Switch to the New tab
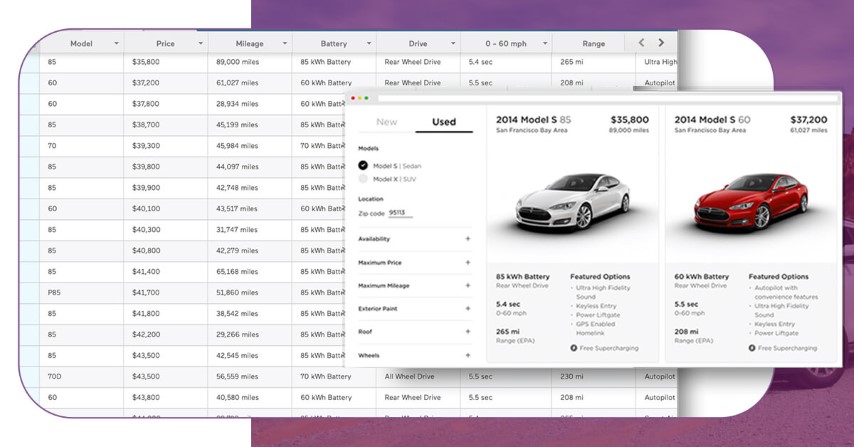This screenshot has width=854, height=447. point(387,122)
